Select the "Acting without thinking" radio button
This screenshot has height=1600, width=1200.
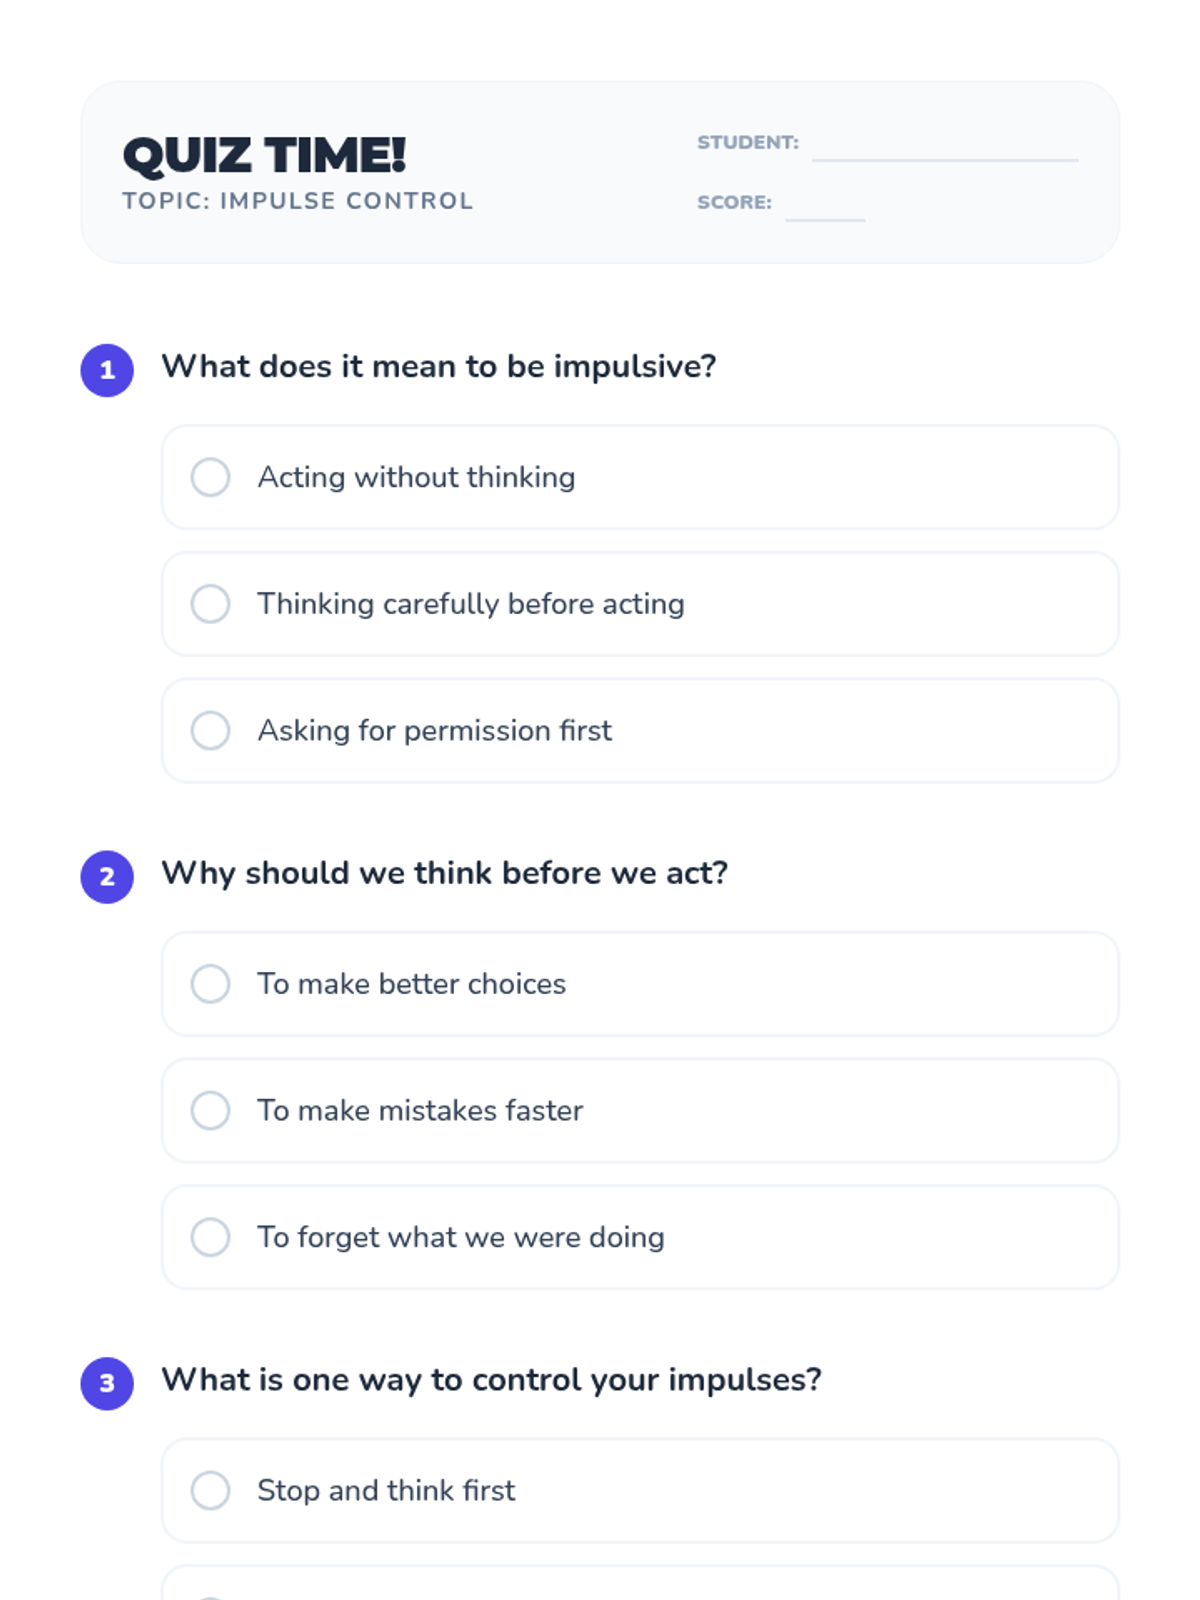pyautogui.click(x=210, y=477)
